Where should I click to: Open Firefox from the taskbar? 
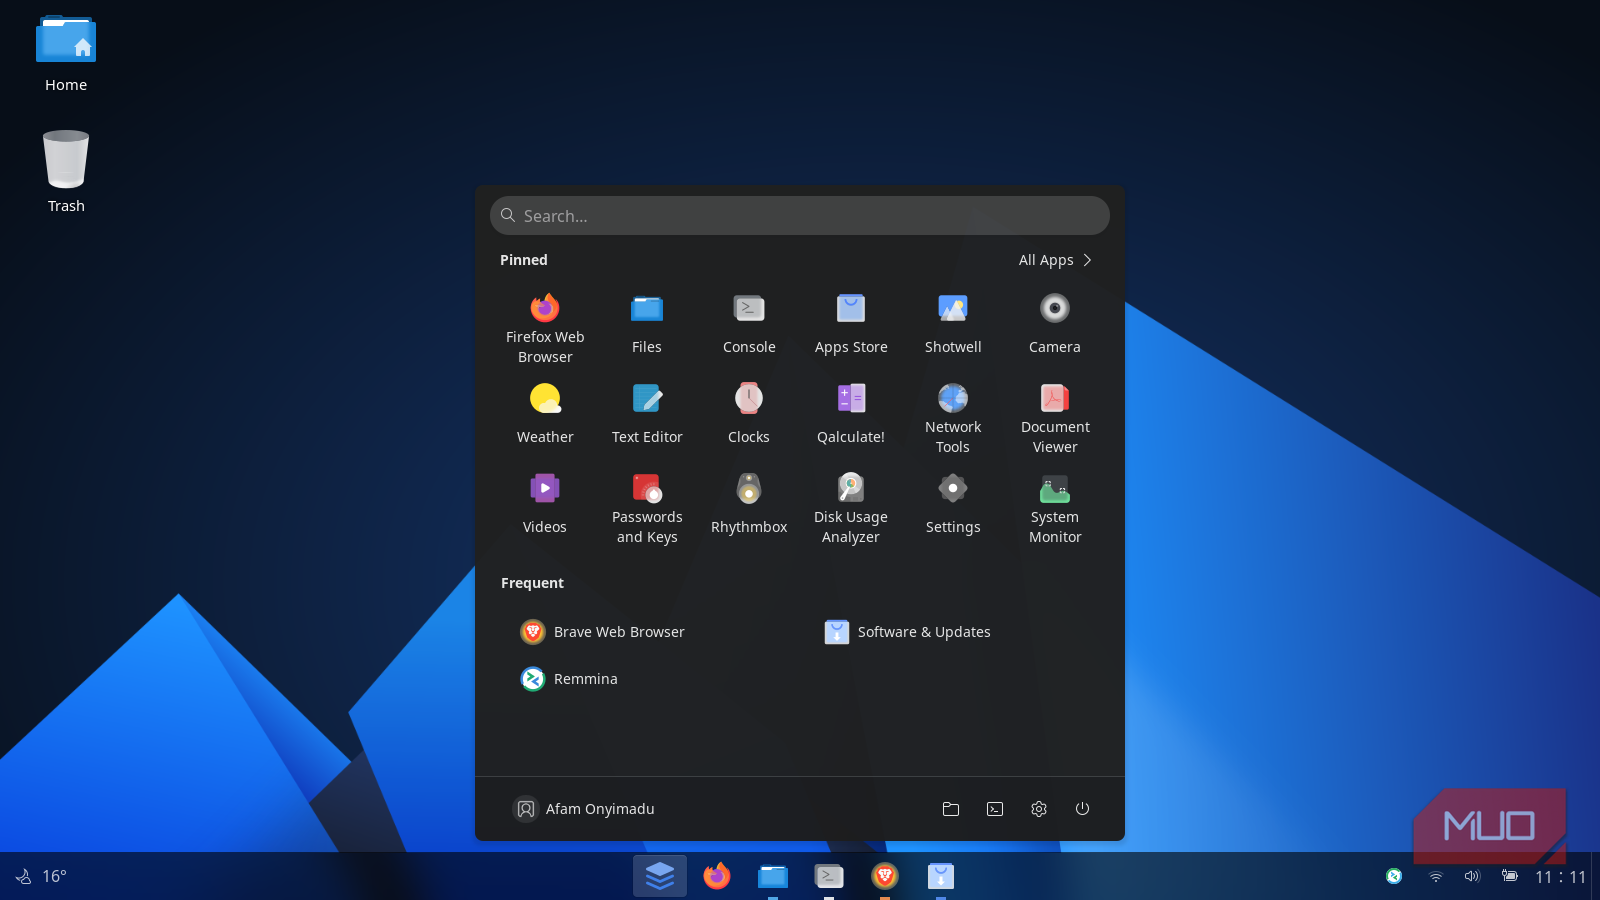(717, 876)
